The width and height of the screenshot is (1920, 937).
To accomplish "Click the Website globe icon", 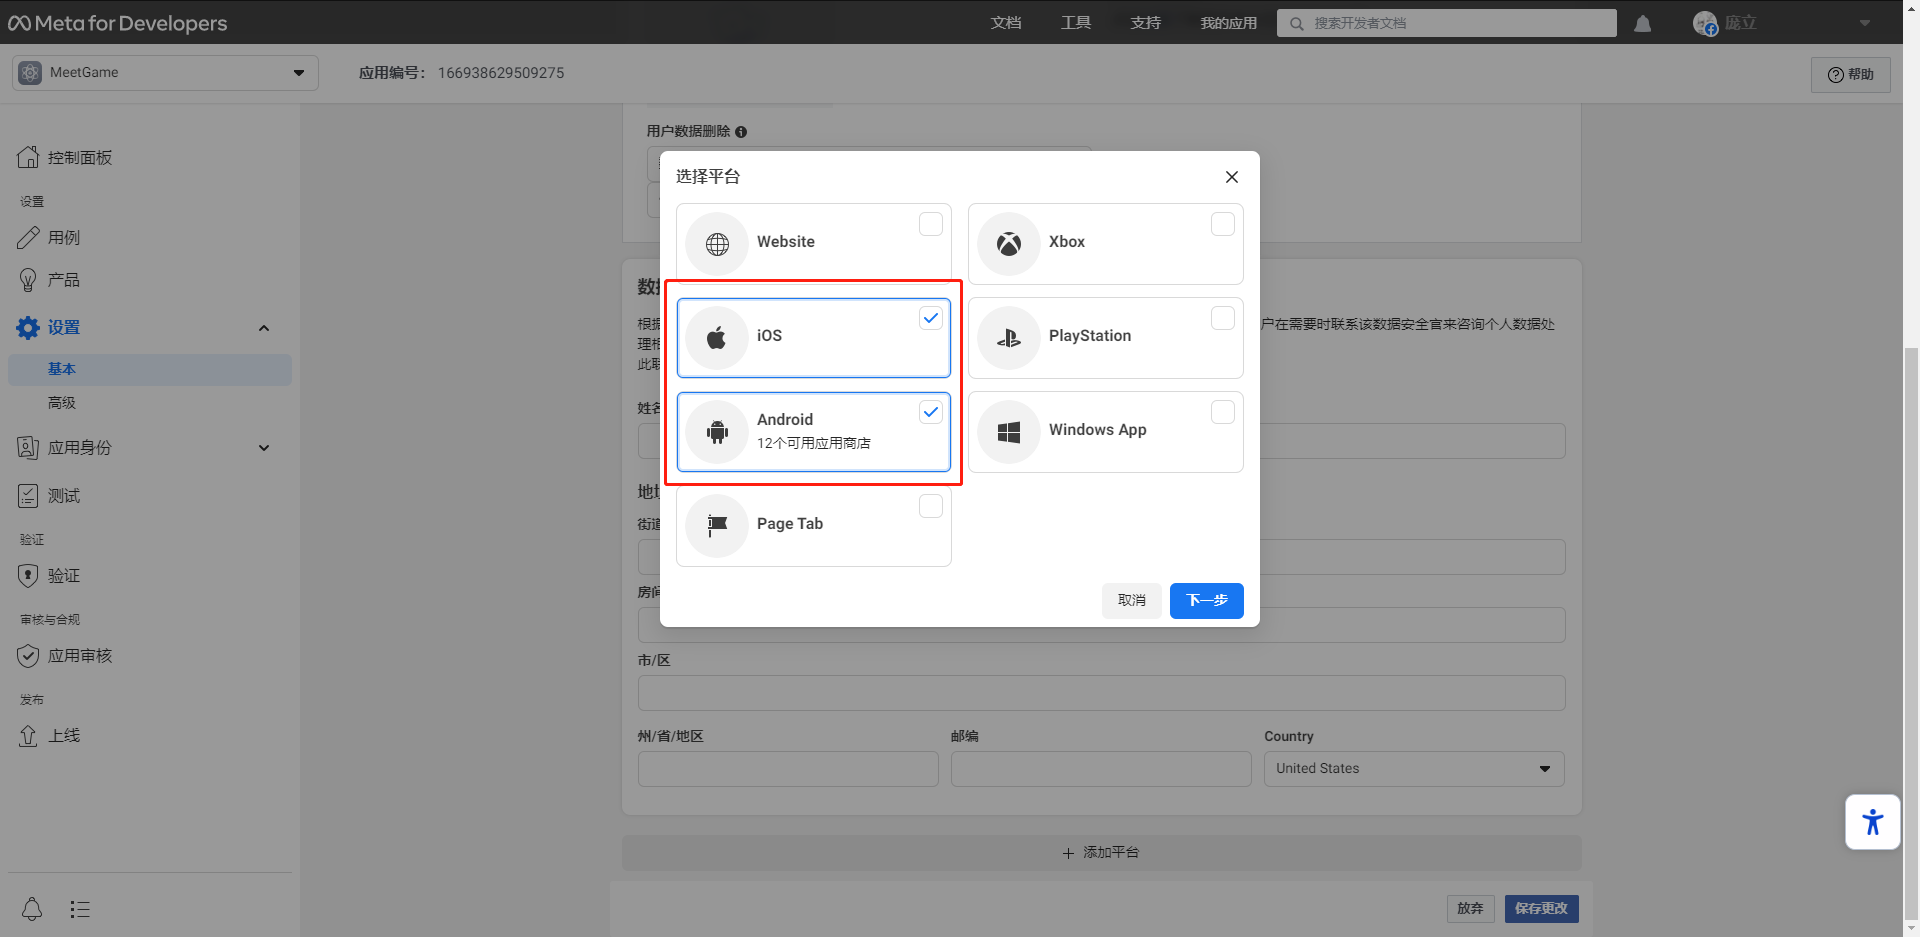I will (x=717, y=243).
